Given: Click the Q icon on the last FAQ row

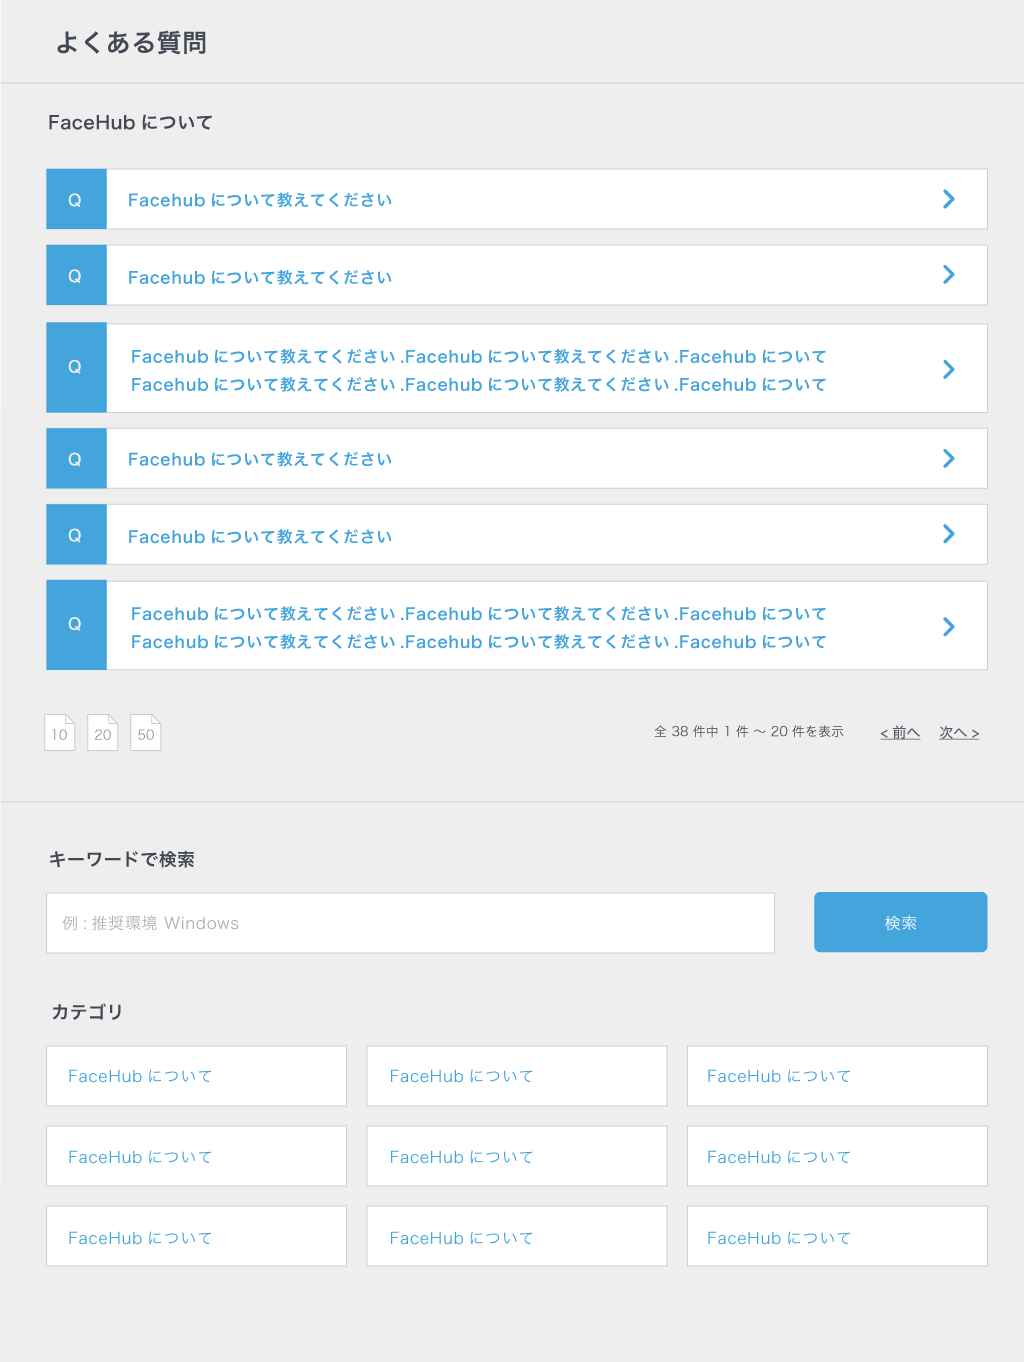Looking at the screenshot, I should pyautogui.click(x=75, y=625).
